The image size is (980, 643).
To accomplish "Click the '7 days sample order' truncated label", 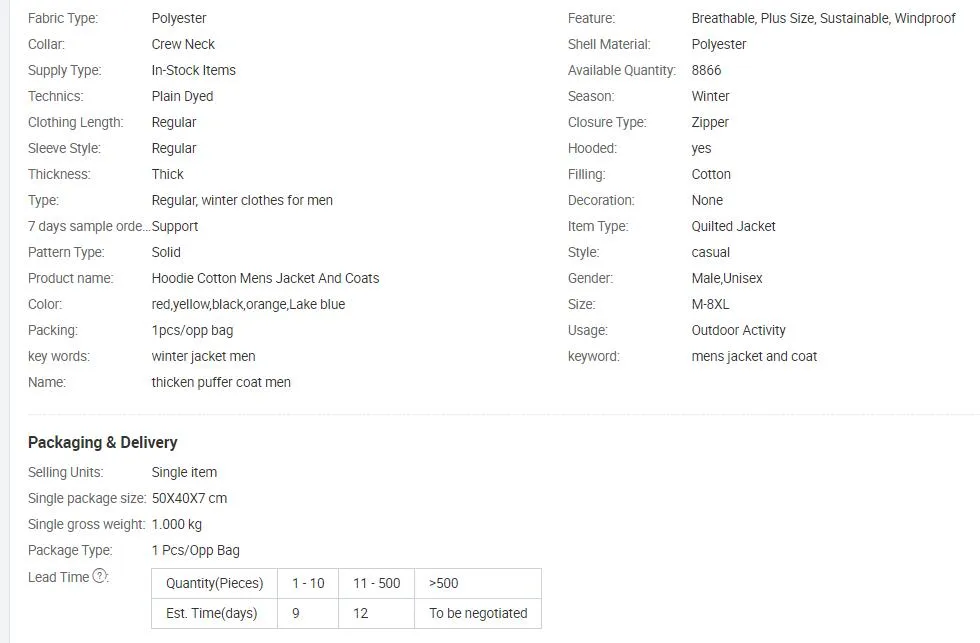I will click(x=88, y=226).
